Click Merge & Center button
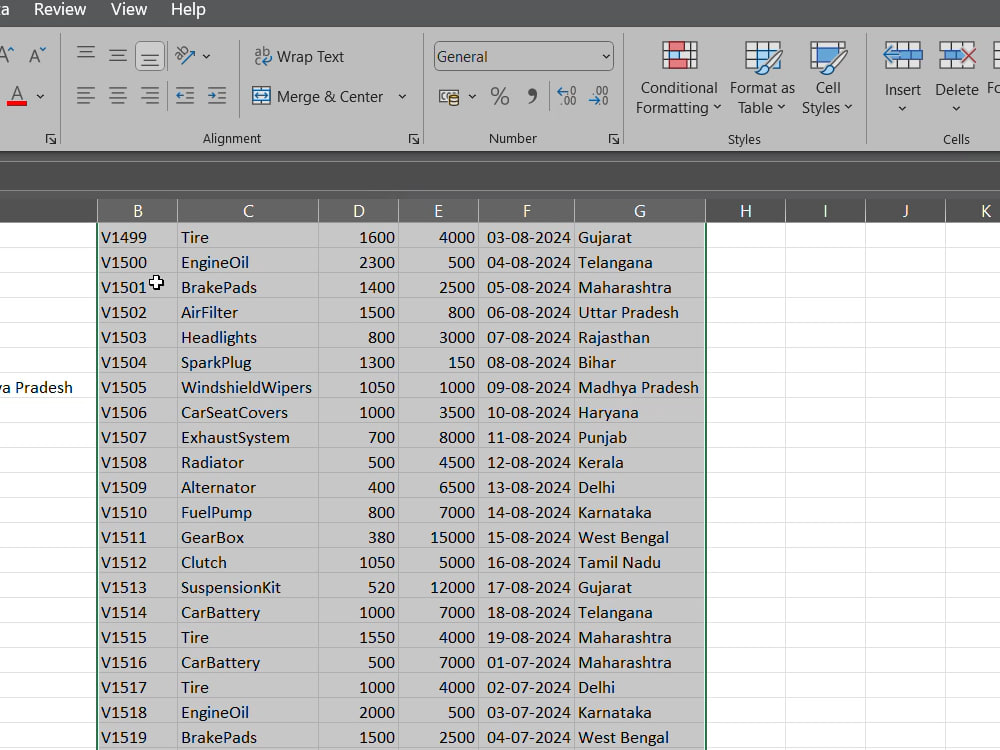The width and height of the screenshot is (1000, 750). pos(318,96)
